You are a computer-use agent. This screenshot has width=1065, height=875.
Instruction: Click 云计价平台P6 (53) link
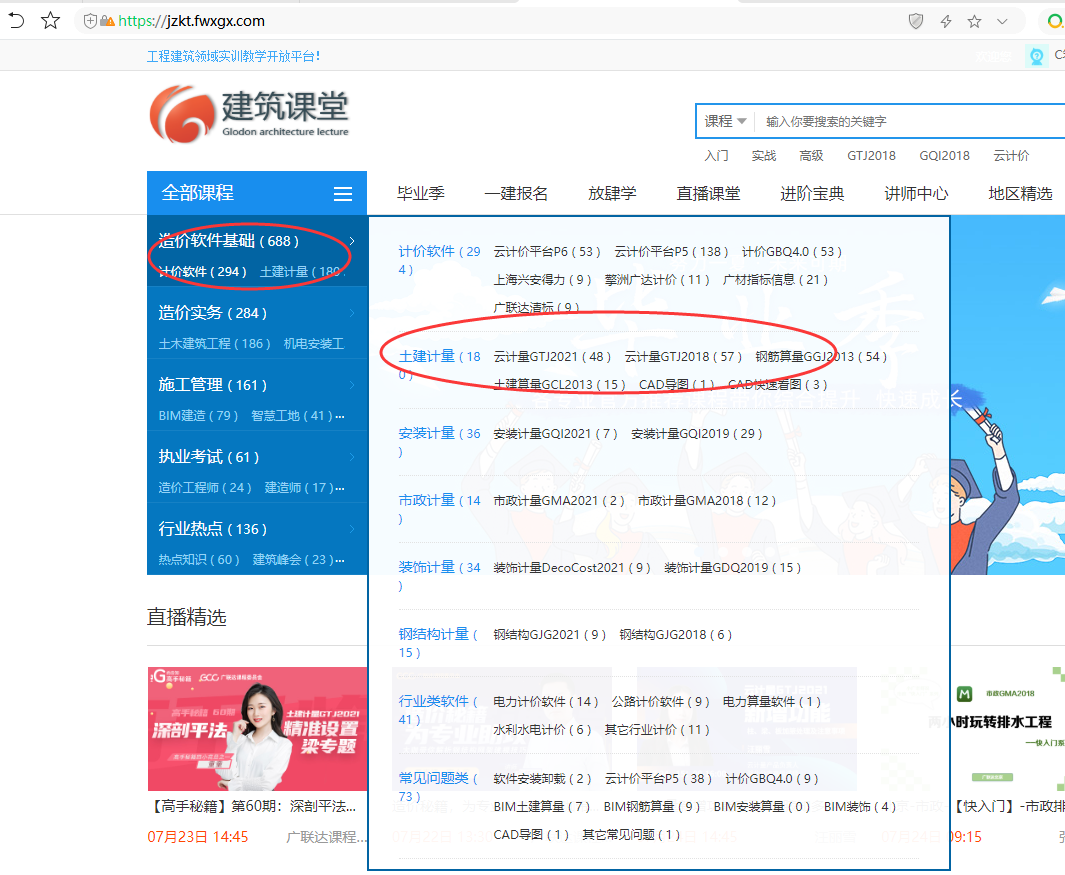click(x=547, y=252)
